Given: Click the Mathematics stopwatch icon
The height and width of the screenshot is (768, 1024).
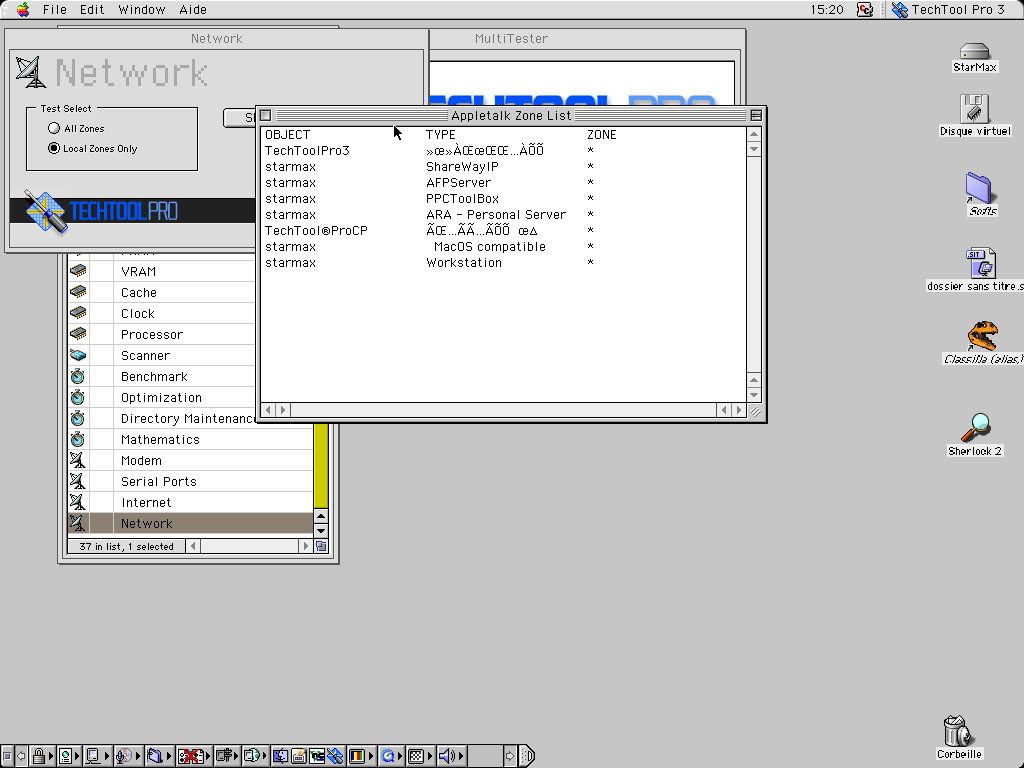Looking at the screenshot, I should tap(78, 439).
